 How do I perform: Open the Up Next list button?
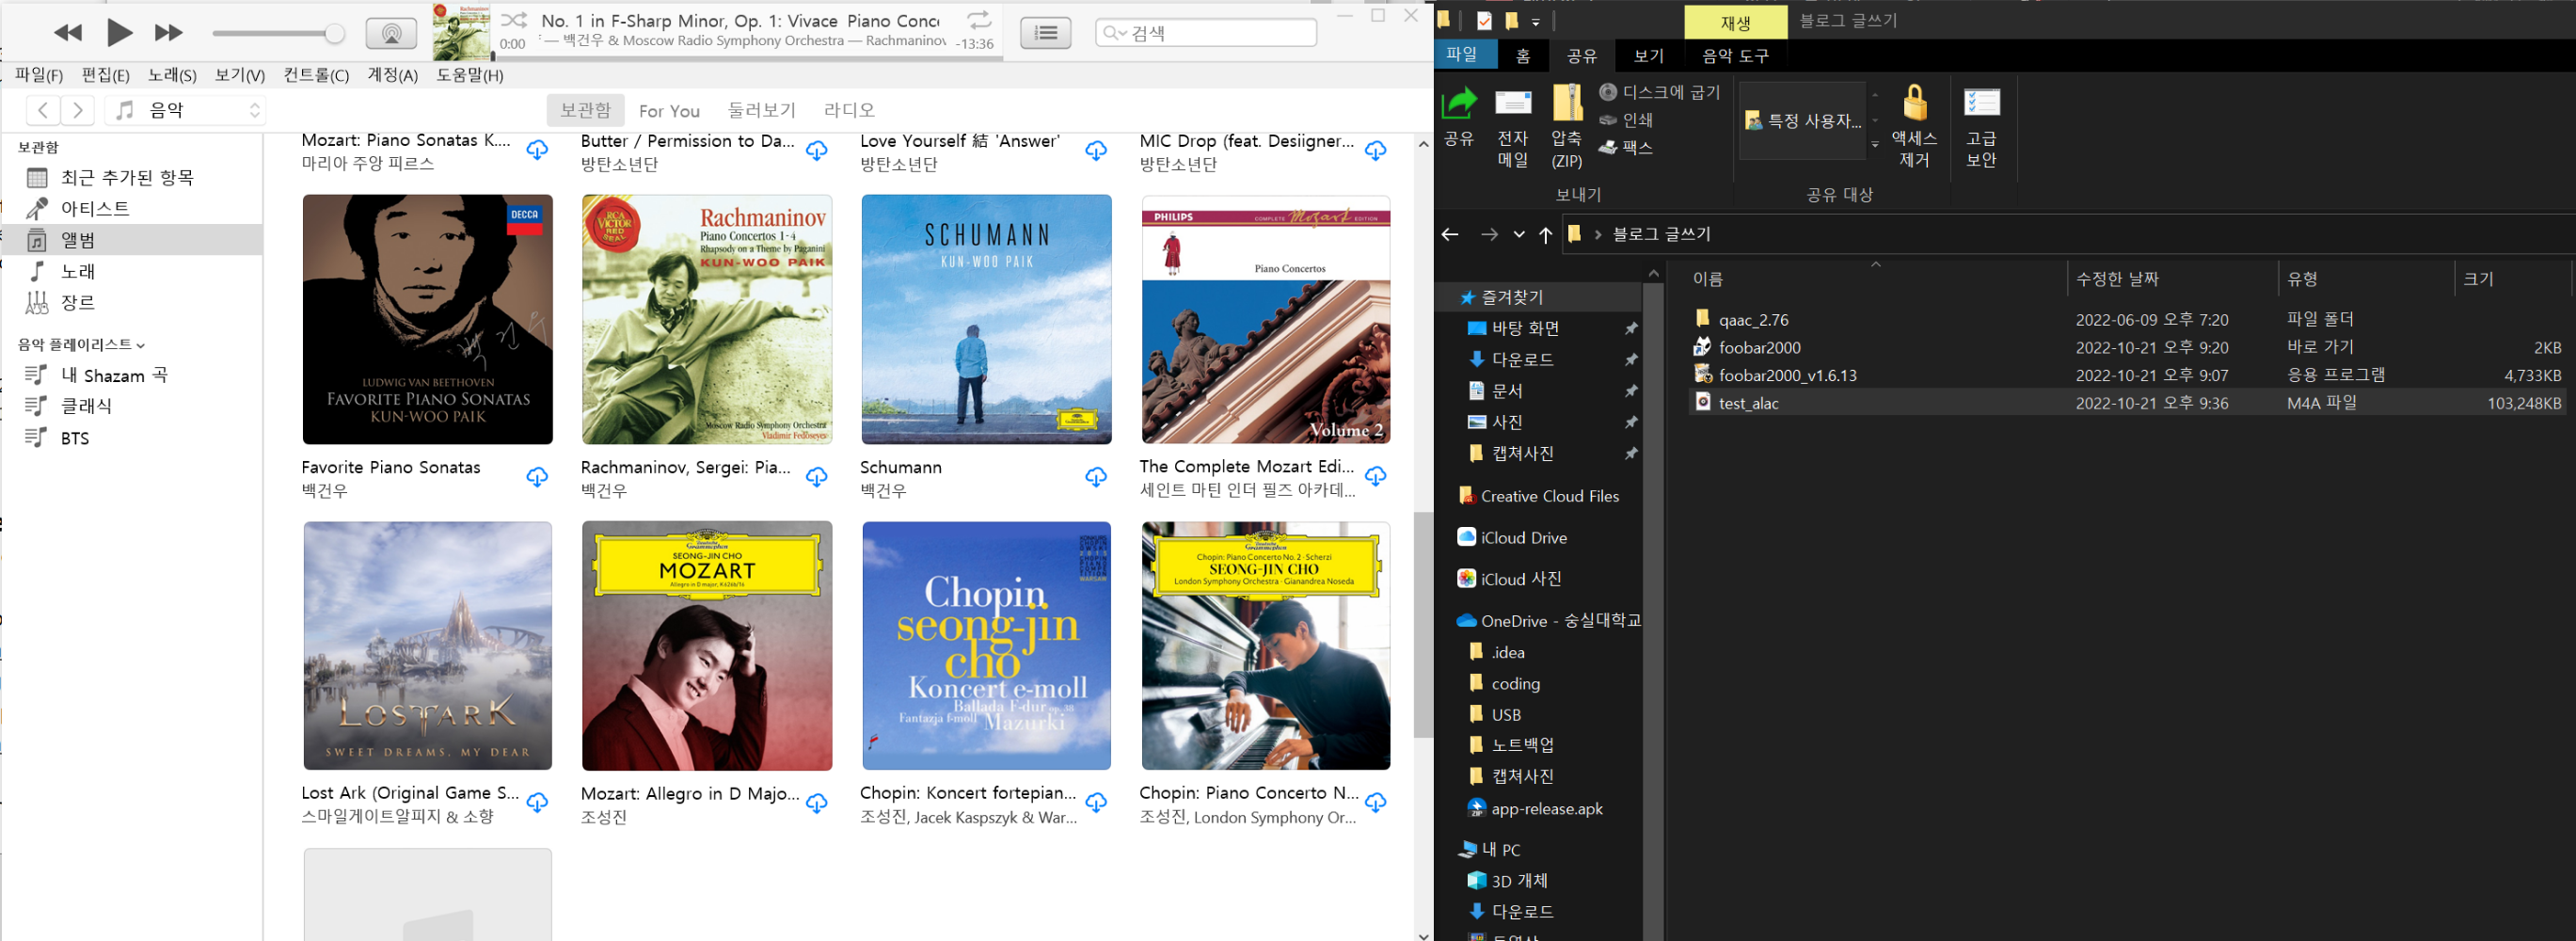pos(1045,33)
